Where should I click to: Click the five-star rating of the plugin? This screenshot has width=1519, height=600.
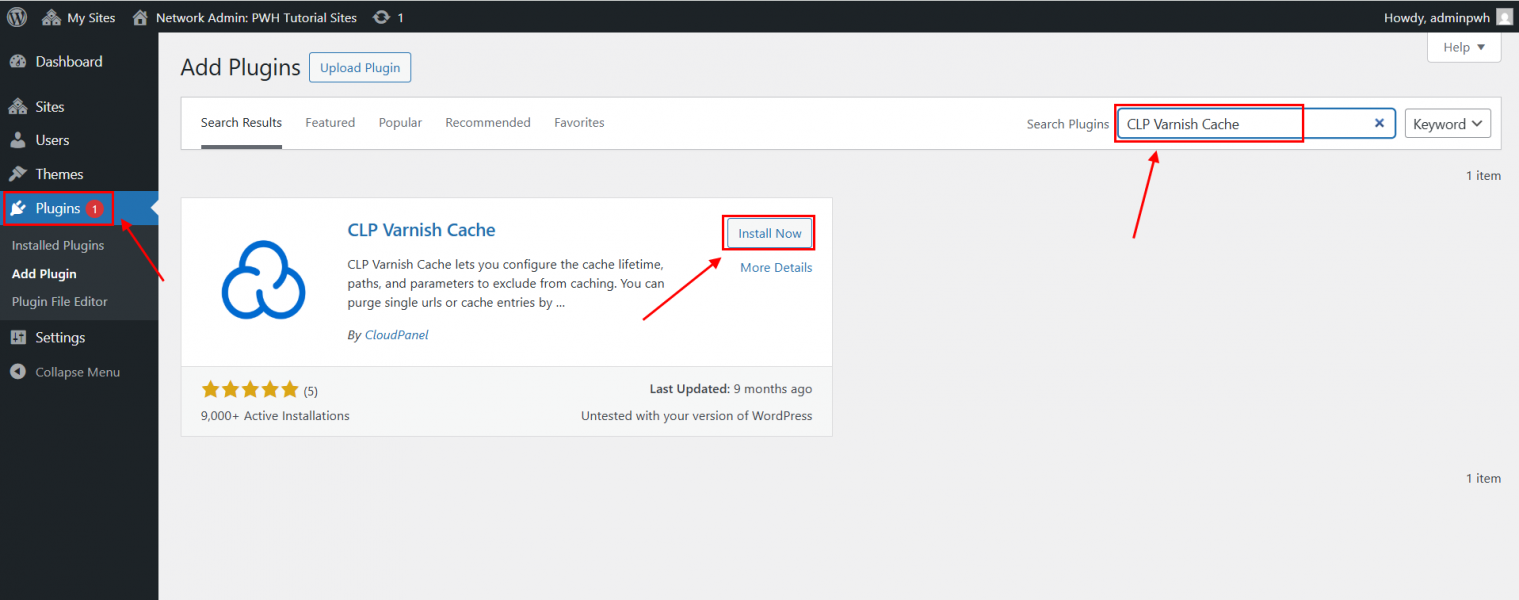250,390
